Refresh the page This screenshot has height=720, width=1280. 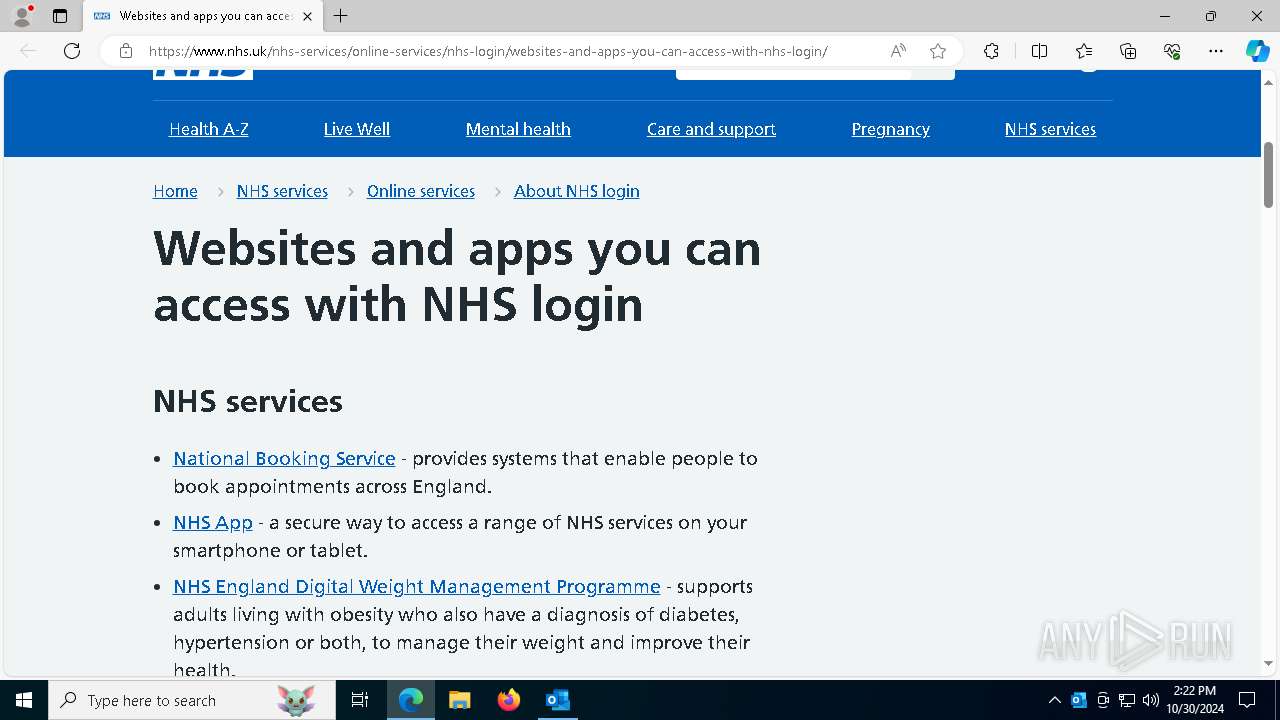click(x=72, y=51)
